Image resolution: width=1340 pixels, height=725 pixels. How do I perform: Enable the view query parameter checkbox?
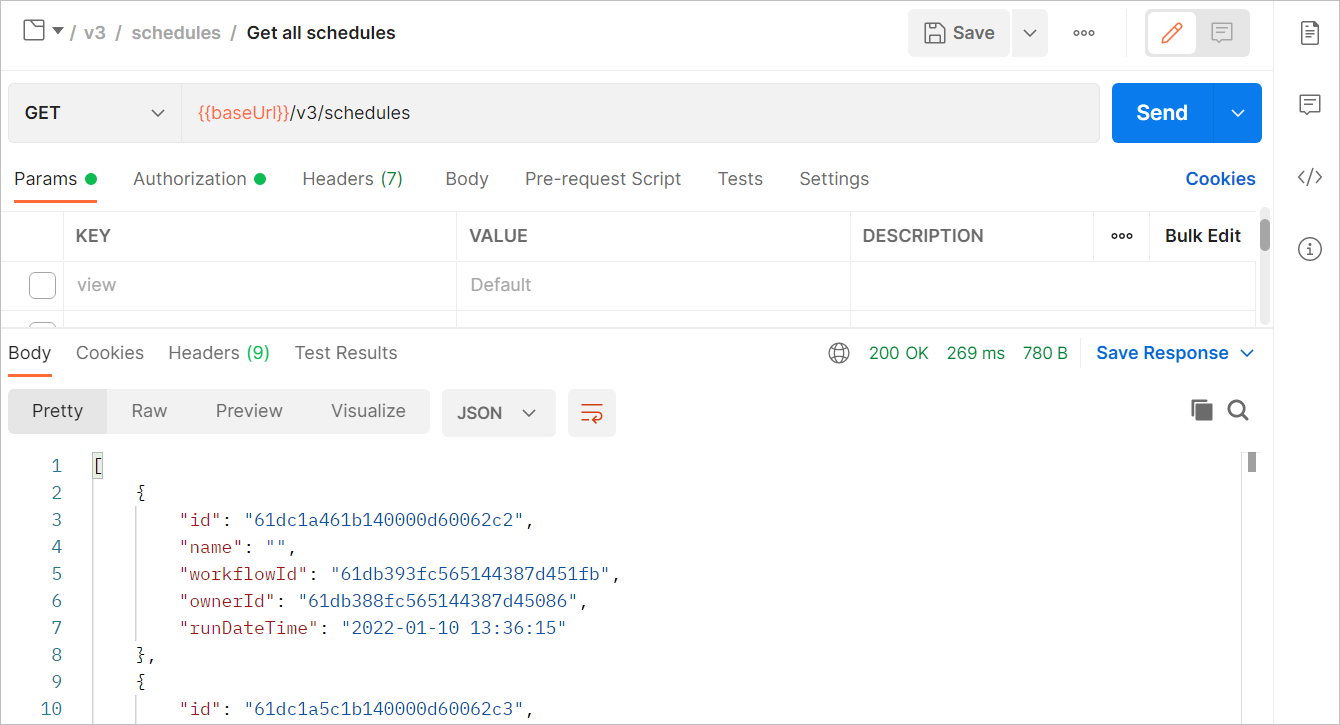pyautogui.click(x=42, y=285)
